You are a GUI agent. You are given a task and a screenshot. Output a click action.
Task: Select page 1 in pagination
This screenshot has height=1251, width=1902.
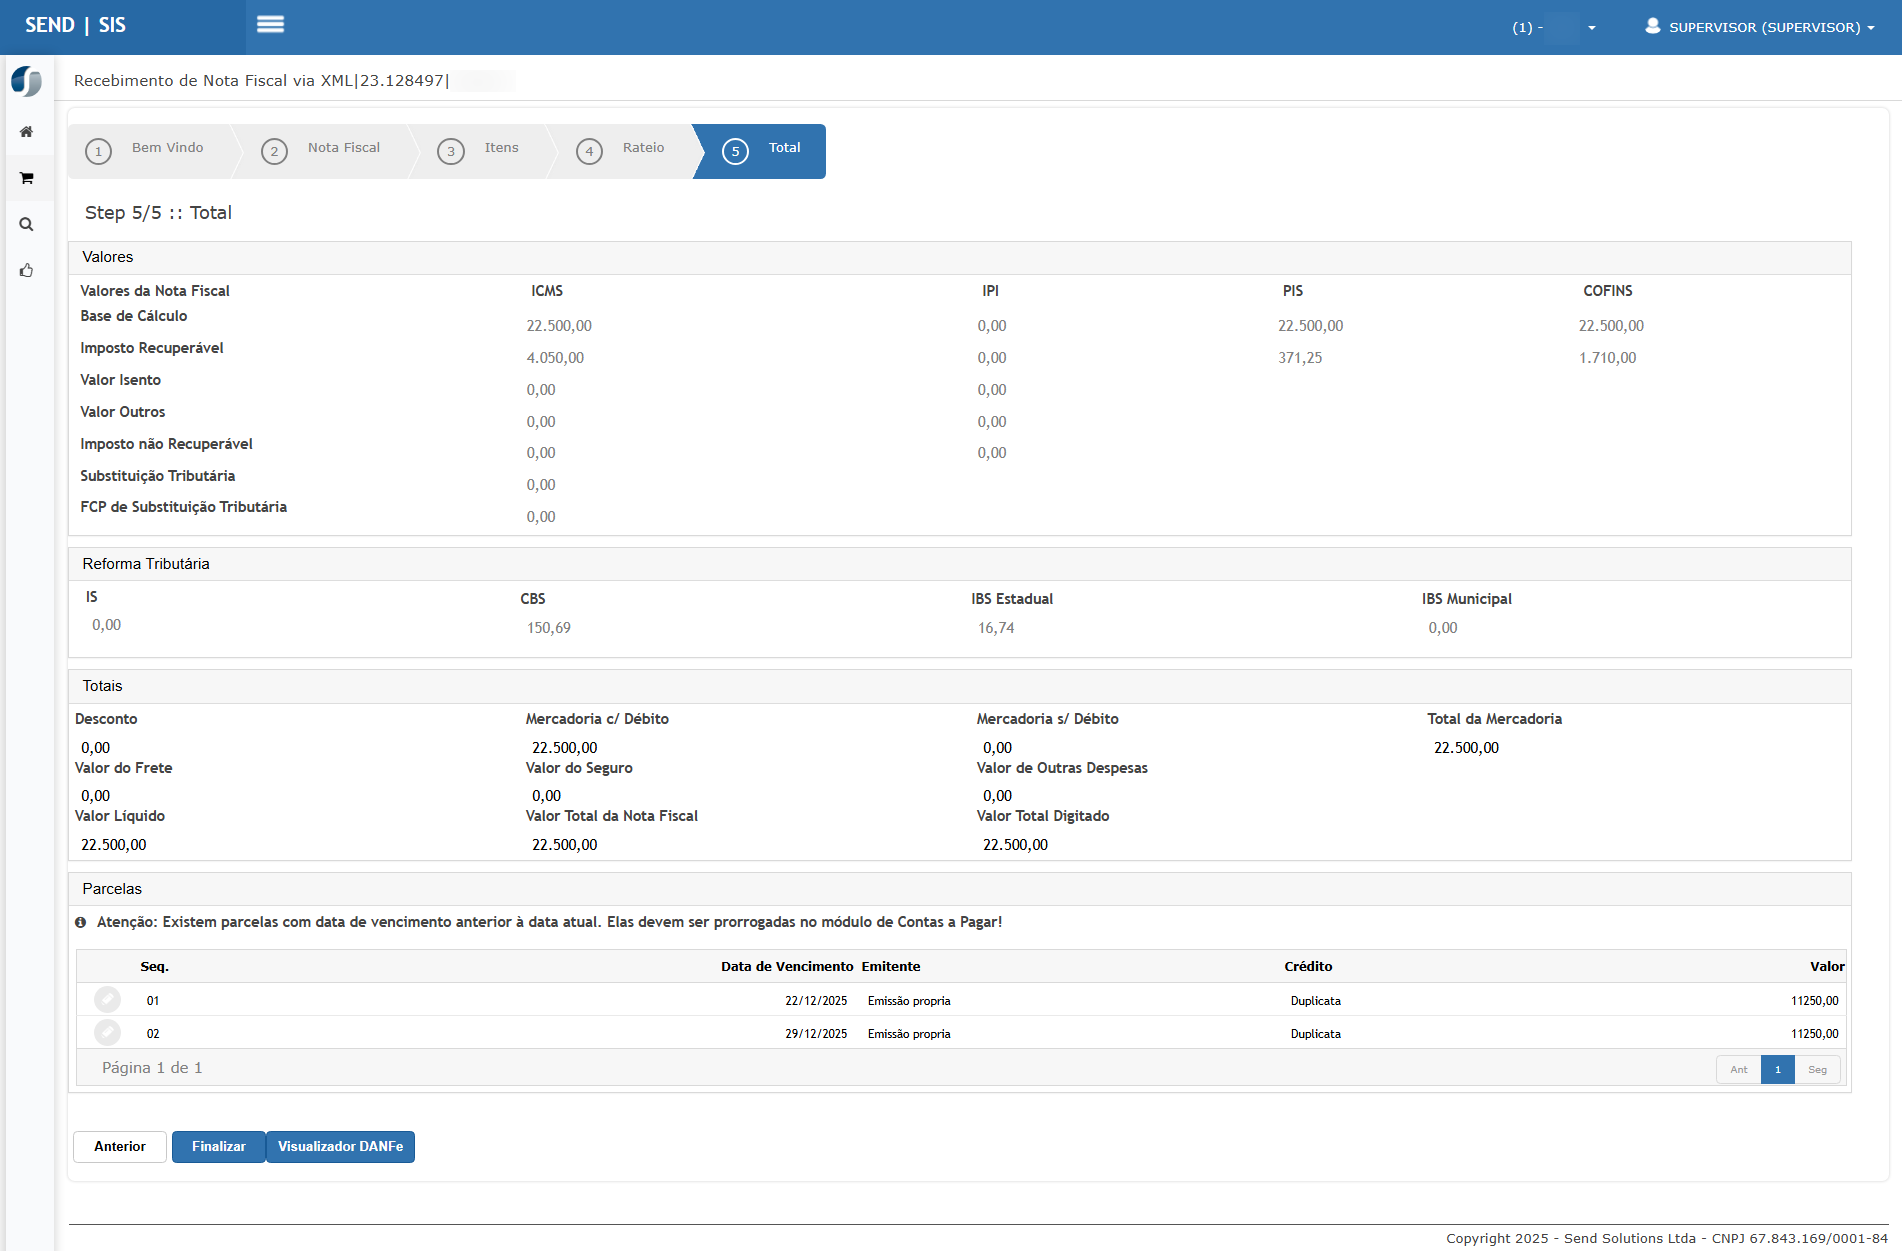(x=1777, y=1070)
